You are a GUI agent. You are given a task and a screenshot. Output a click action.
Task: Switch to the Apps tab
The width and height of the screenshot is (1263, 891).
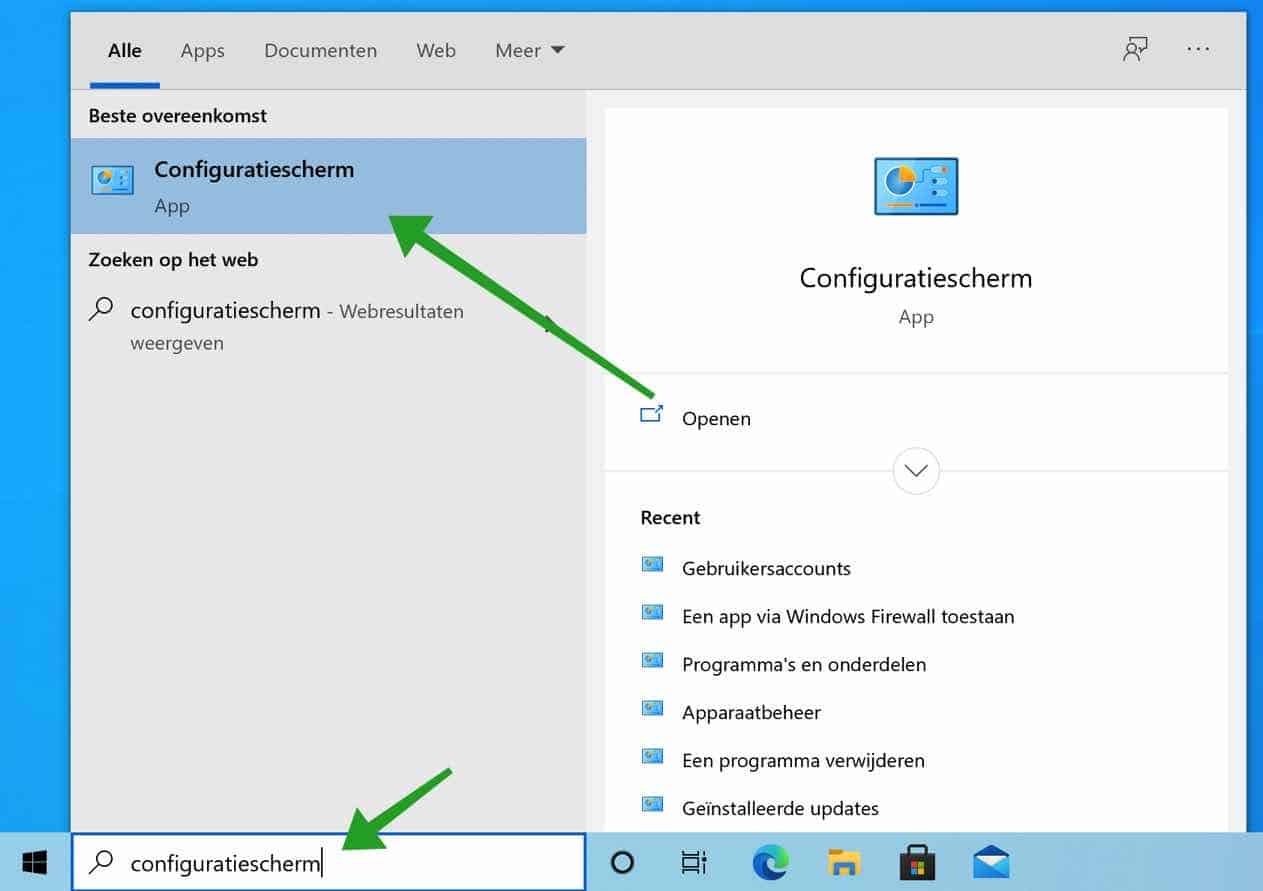tap(202, 50)
